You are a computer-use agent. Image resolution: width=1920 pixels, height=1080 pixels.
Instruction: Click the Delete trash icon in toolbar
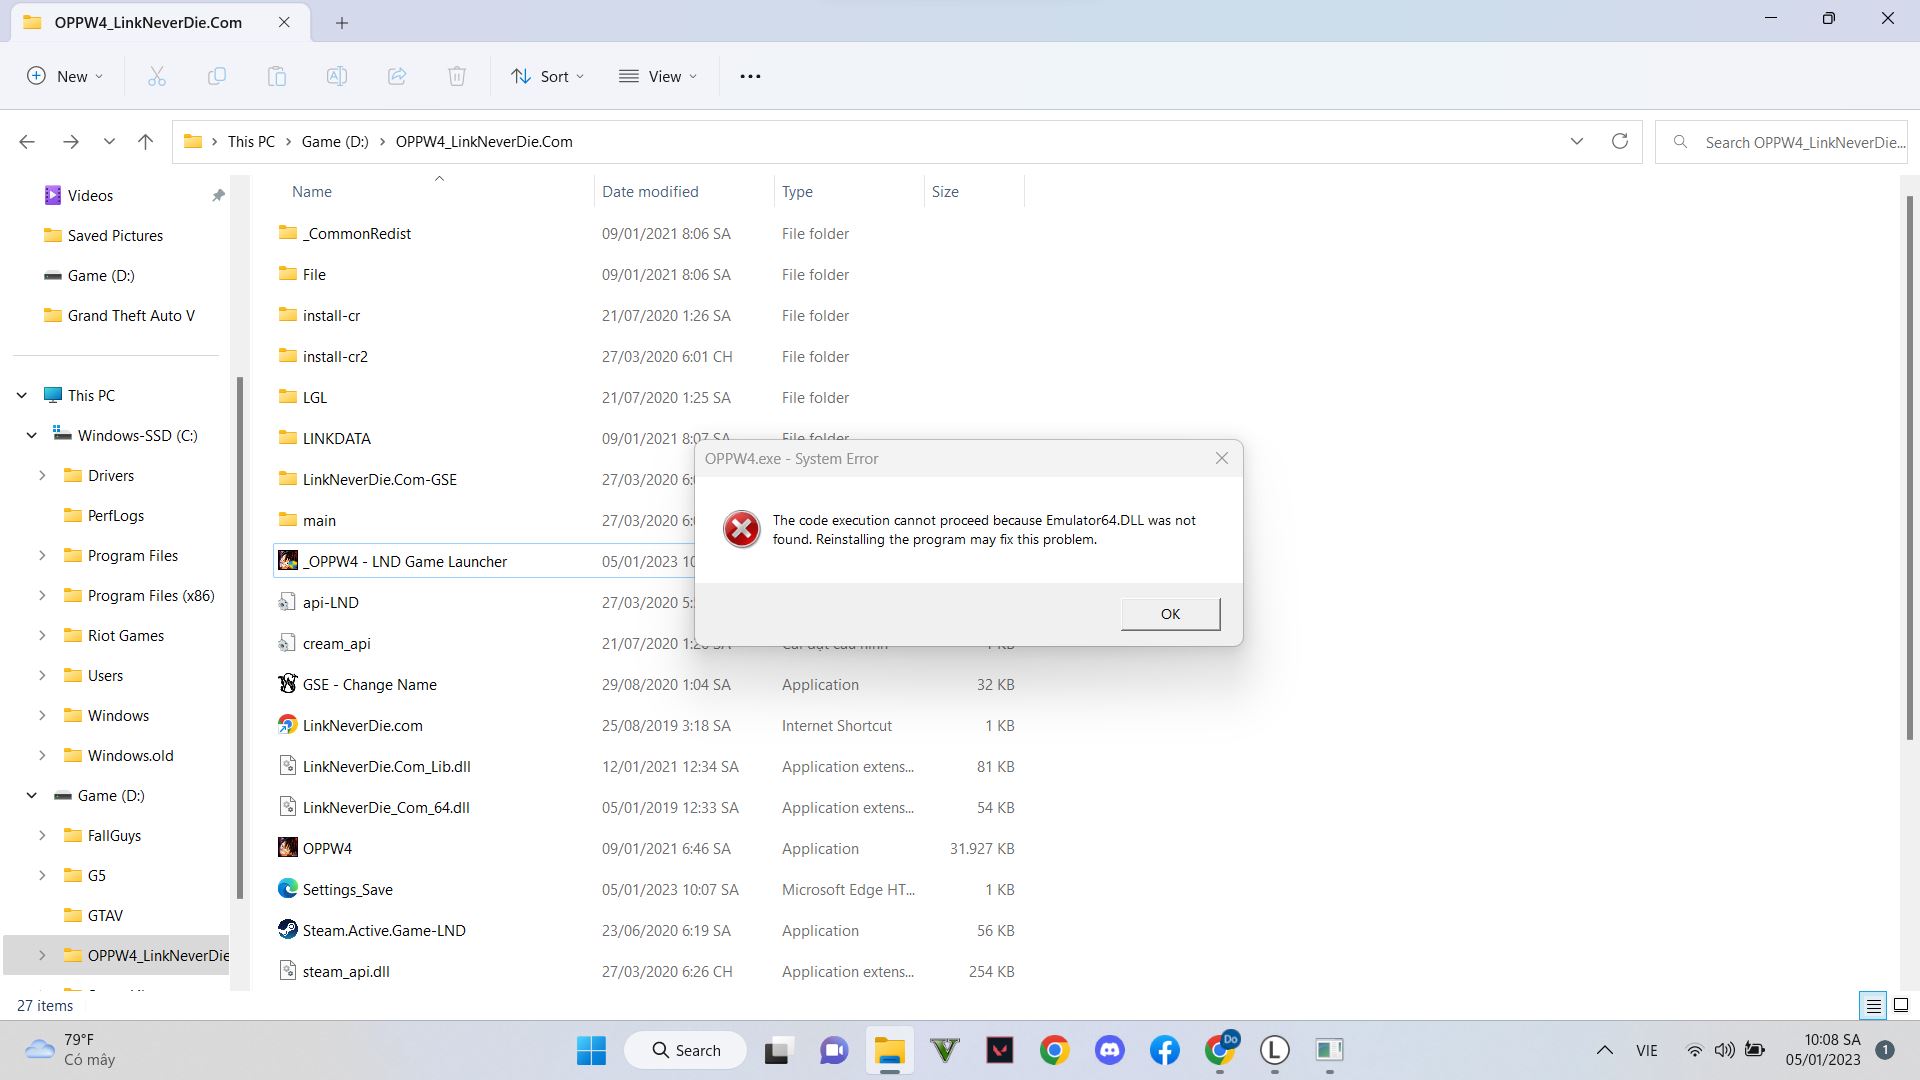457,76
